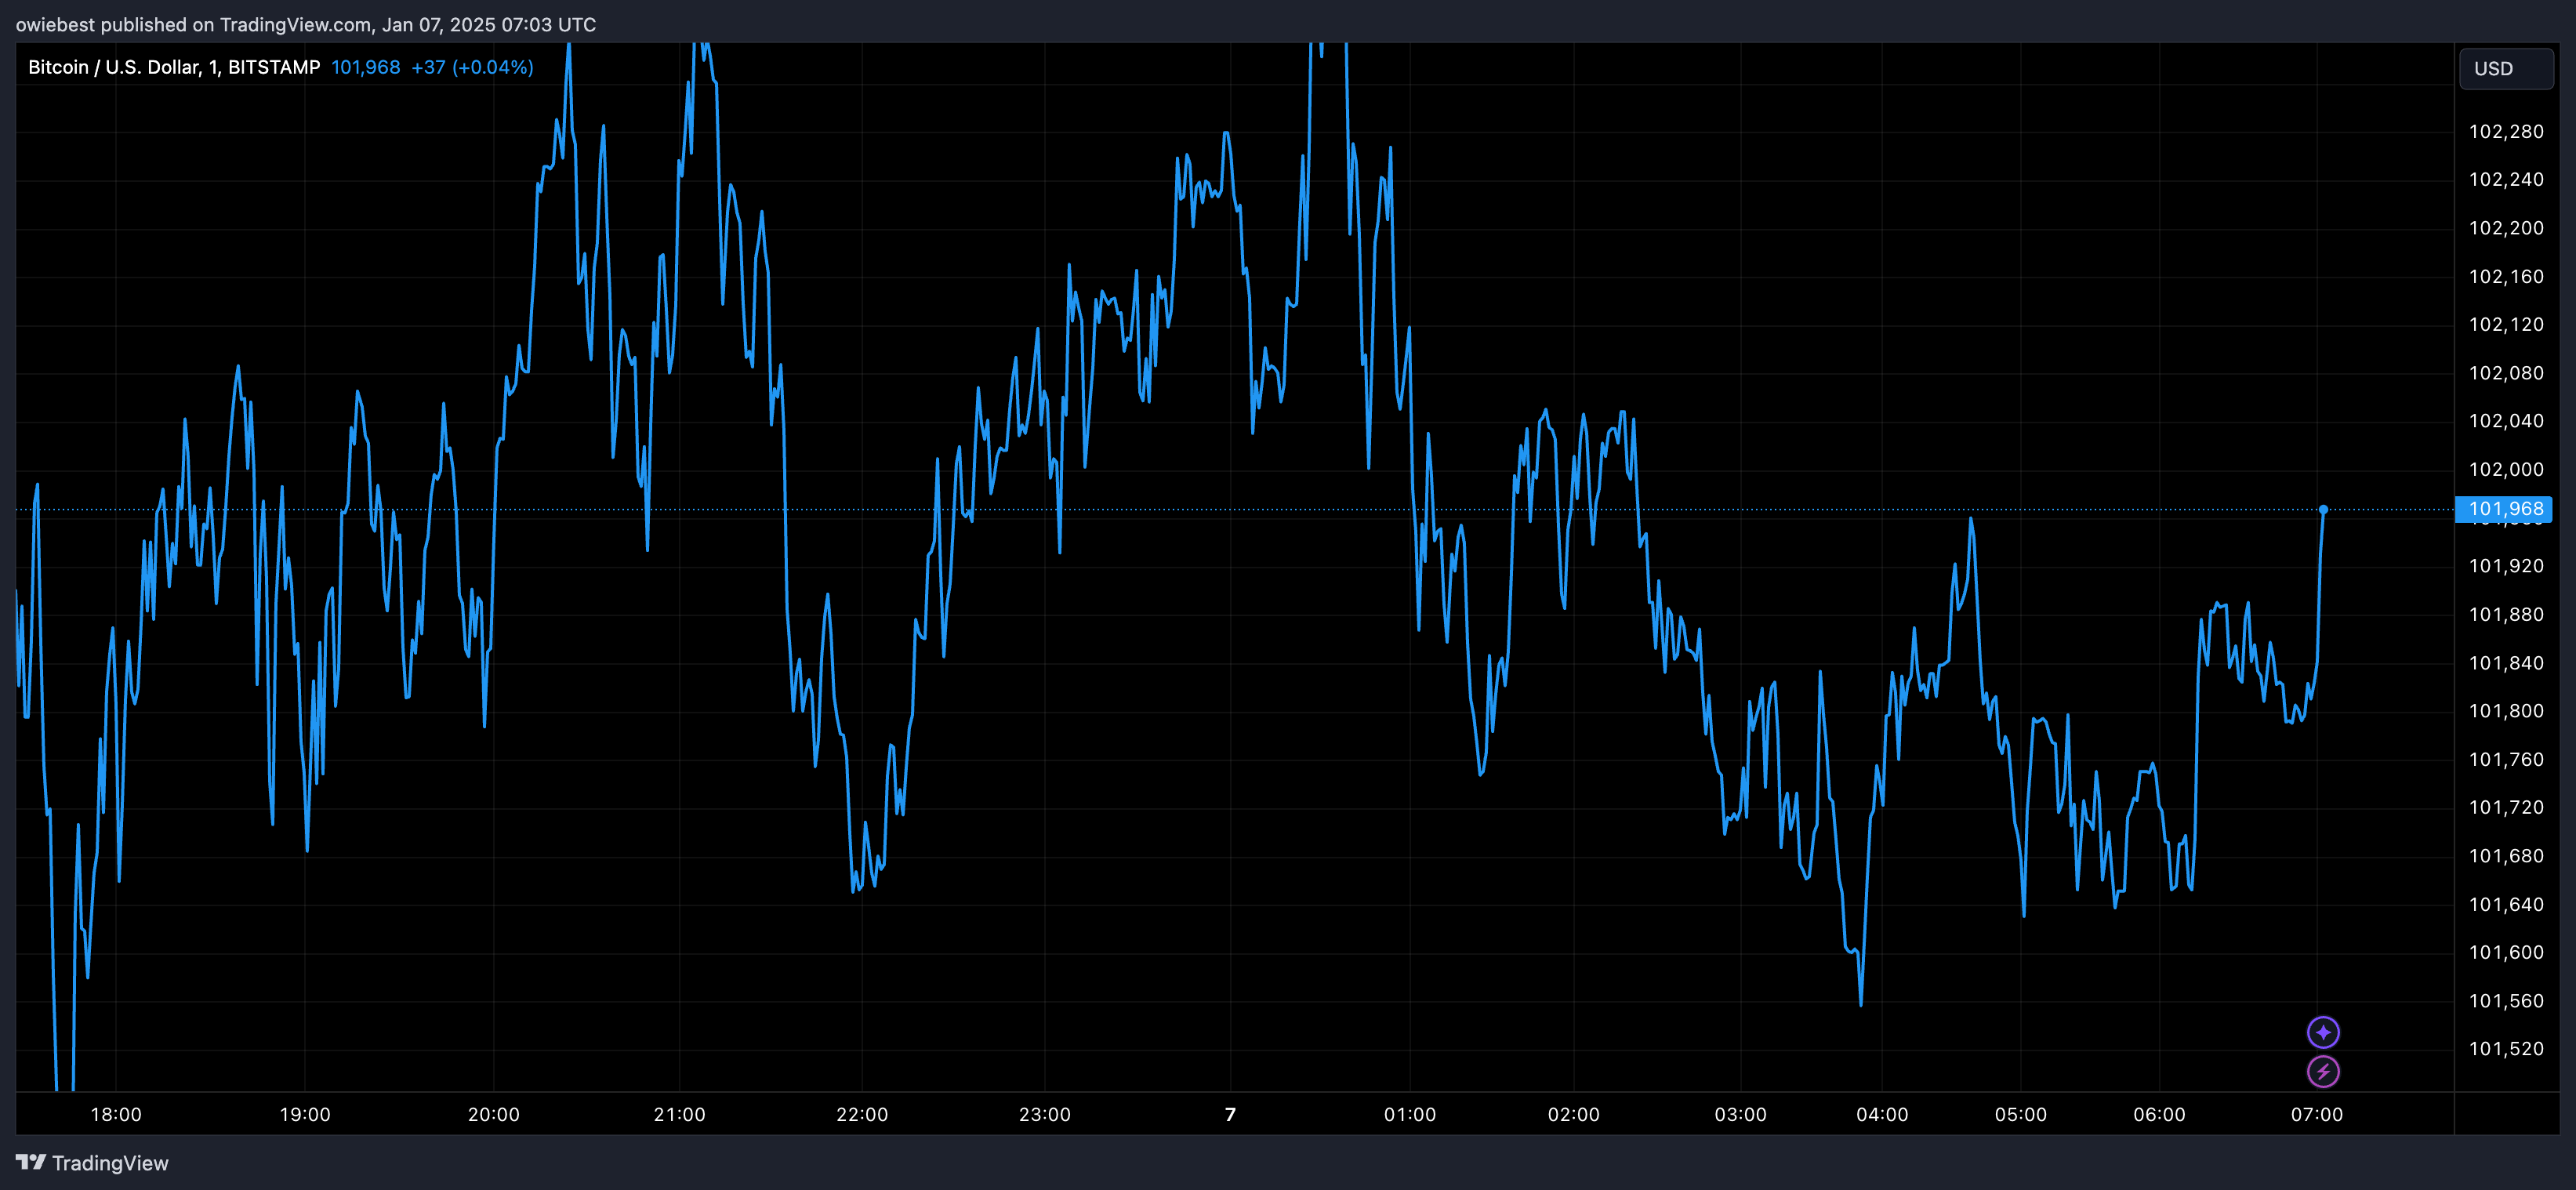Open the USD currency selector

point(2506,69)
